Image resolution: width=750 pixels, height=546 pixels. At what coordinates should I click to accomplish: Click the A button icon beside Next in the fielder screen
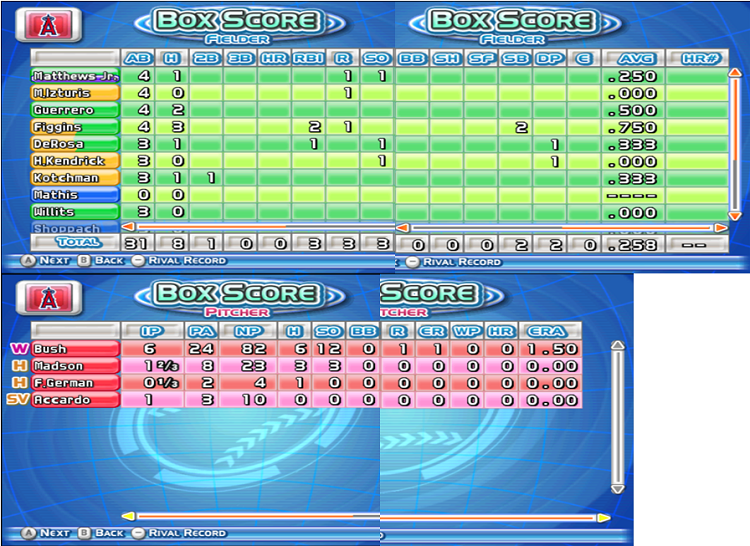click(28, 261)
